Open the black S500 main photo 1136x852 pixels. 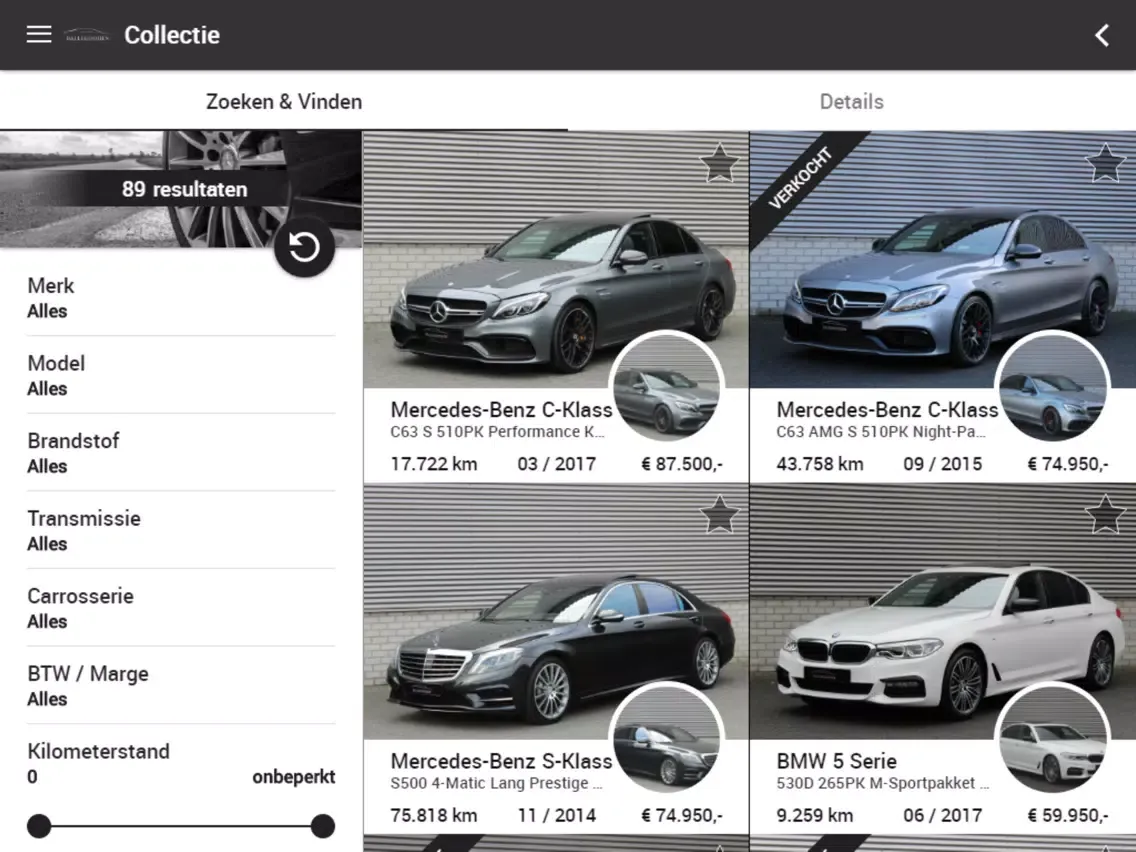tap(556, 611)
